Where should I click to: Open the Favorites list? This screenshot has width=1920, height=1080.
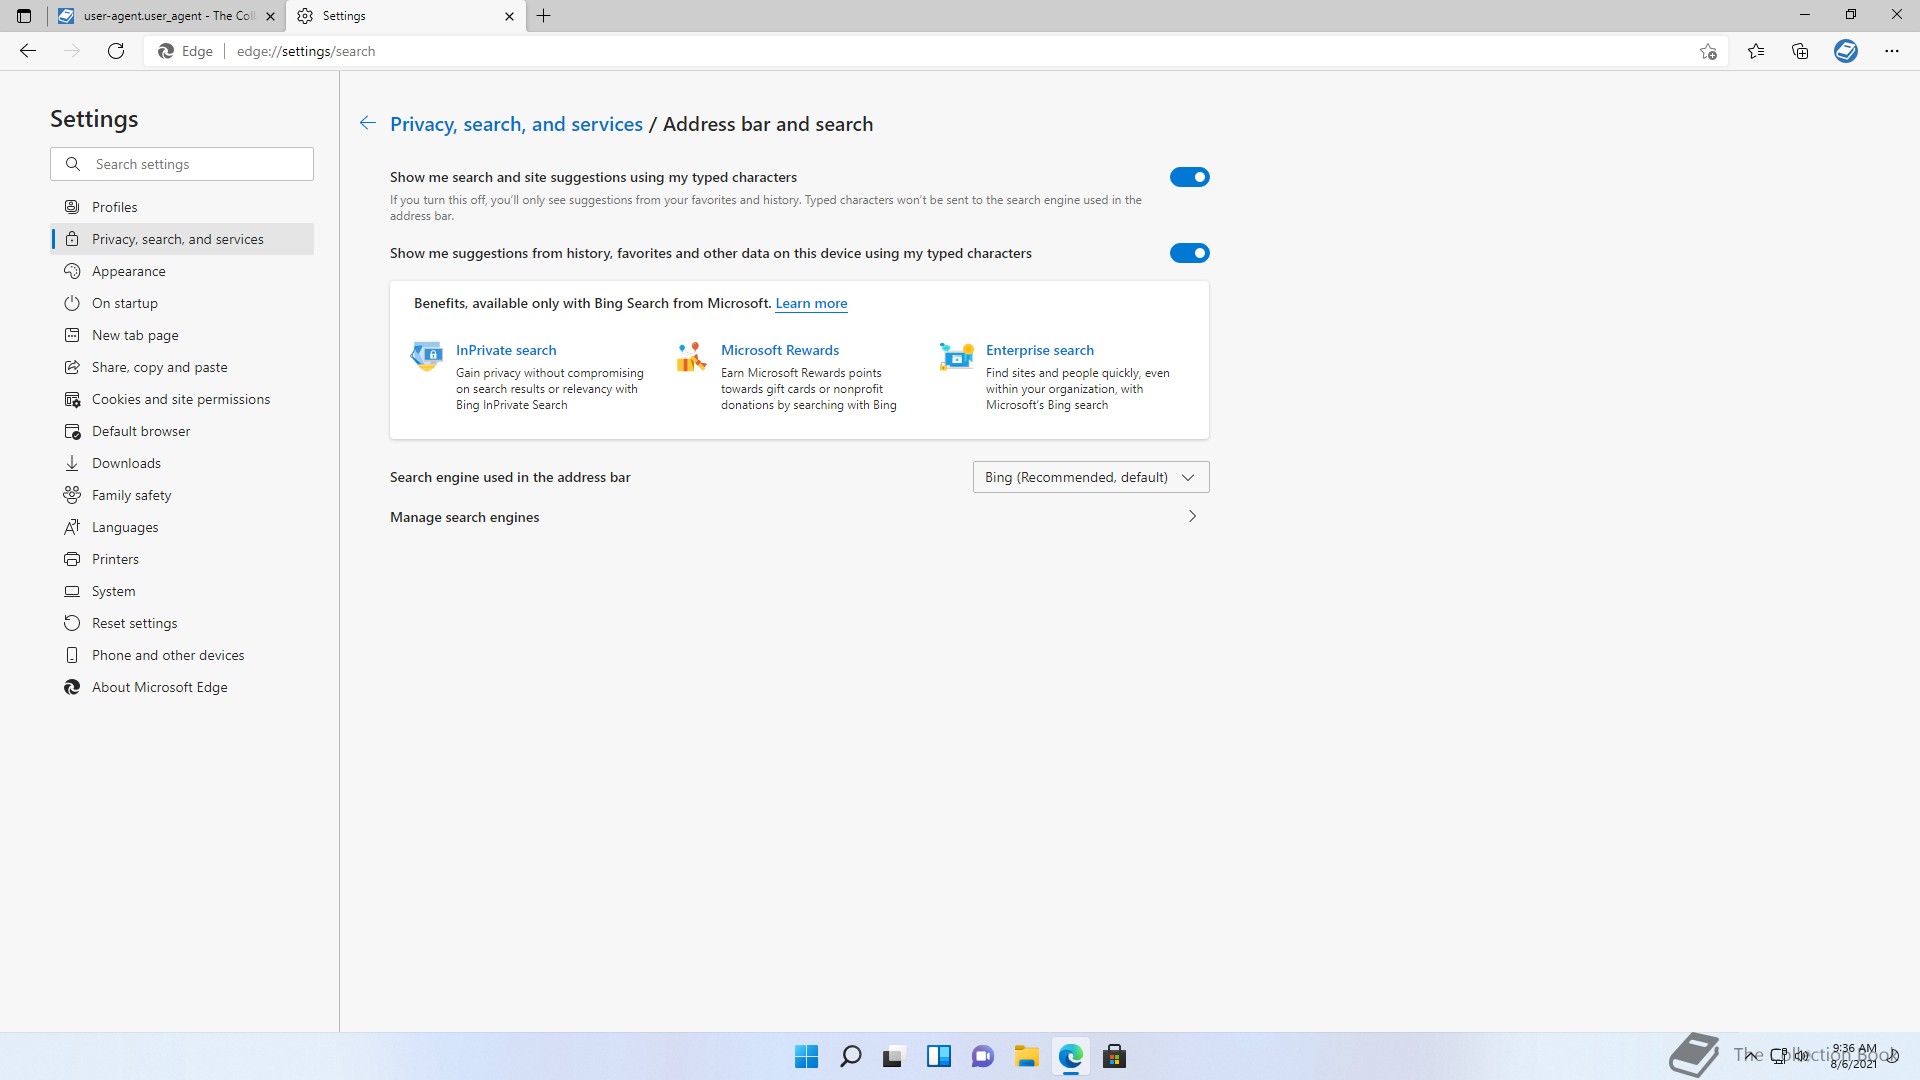[x=1756, y=51]
